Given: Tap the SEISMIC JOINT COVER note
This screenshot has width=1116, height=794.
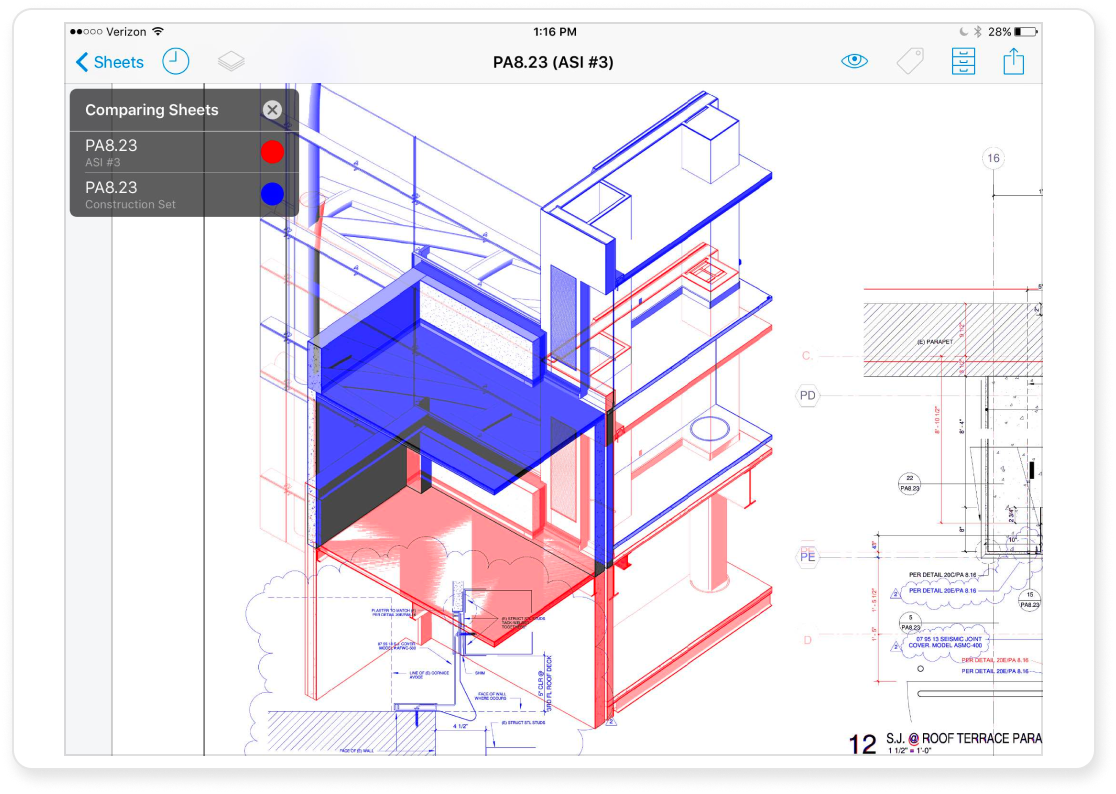Looking at the screenshot, I should (945, 642).
